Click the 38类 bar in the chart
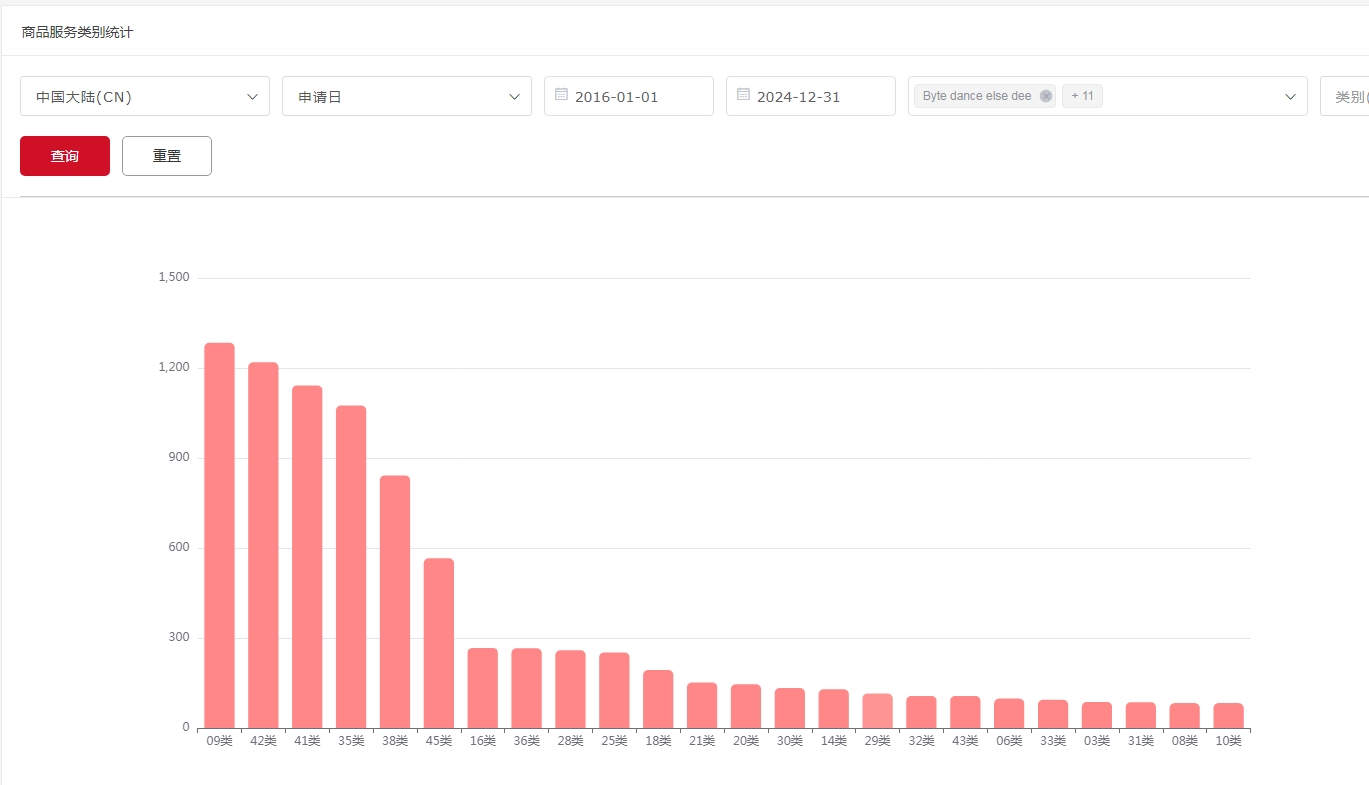Image resolution: width=1369 pixels, height=785 pixels. click(x=395, y=601)
